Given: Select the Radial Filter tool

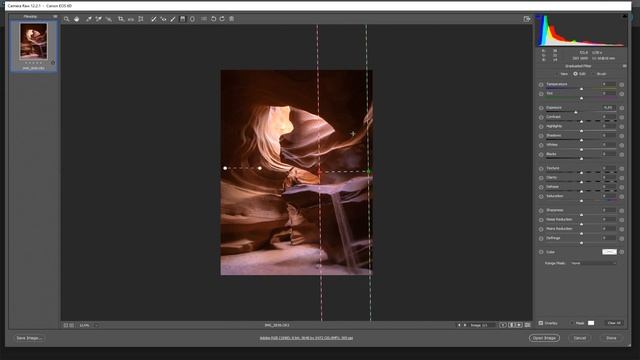Looking at the screenshot, I should (x=192, y=19).
